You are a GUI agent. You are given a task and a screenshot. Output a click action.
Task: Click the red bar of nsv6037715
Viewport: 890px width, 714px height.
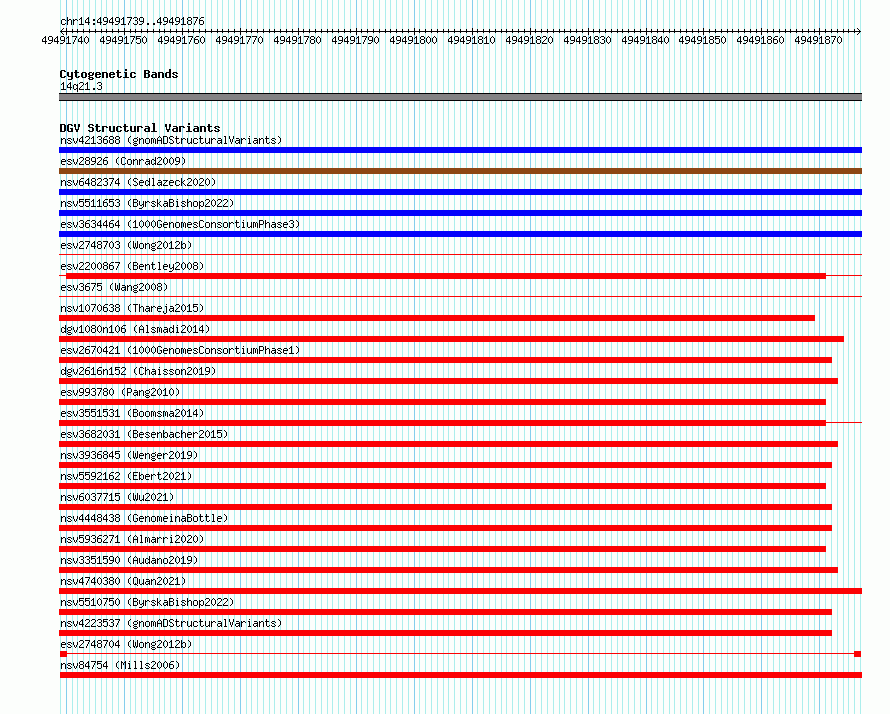tap(446, 507)
